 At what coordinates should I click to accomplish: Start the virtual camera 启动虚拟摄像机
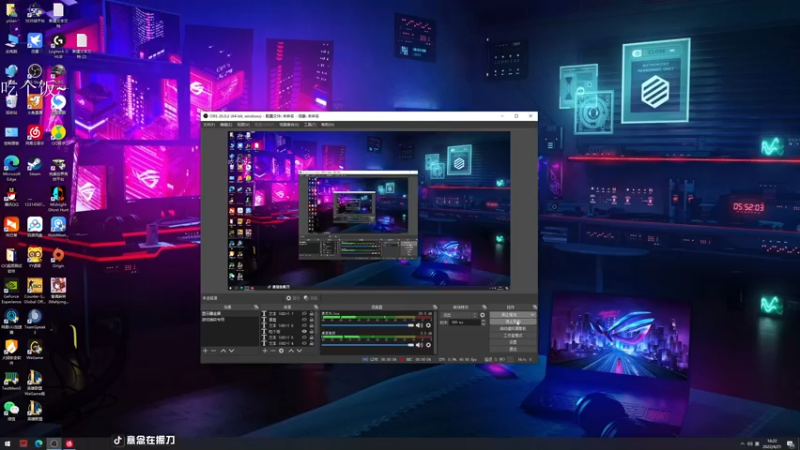pos(513,329)
